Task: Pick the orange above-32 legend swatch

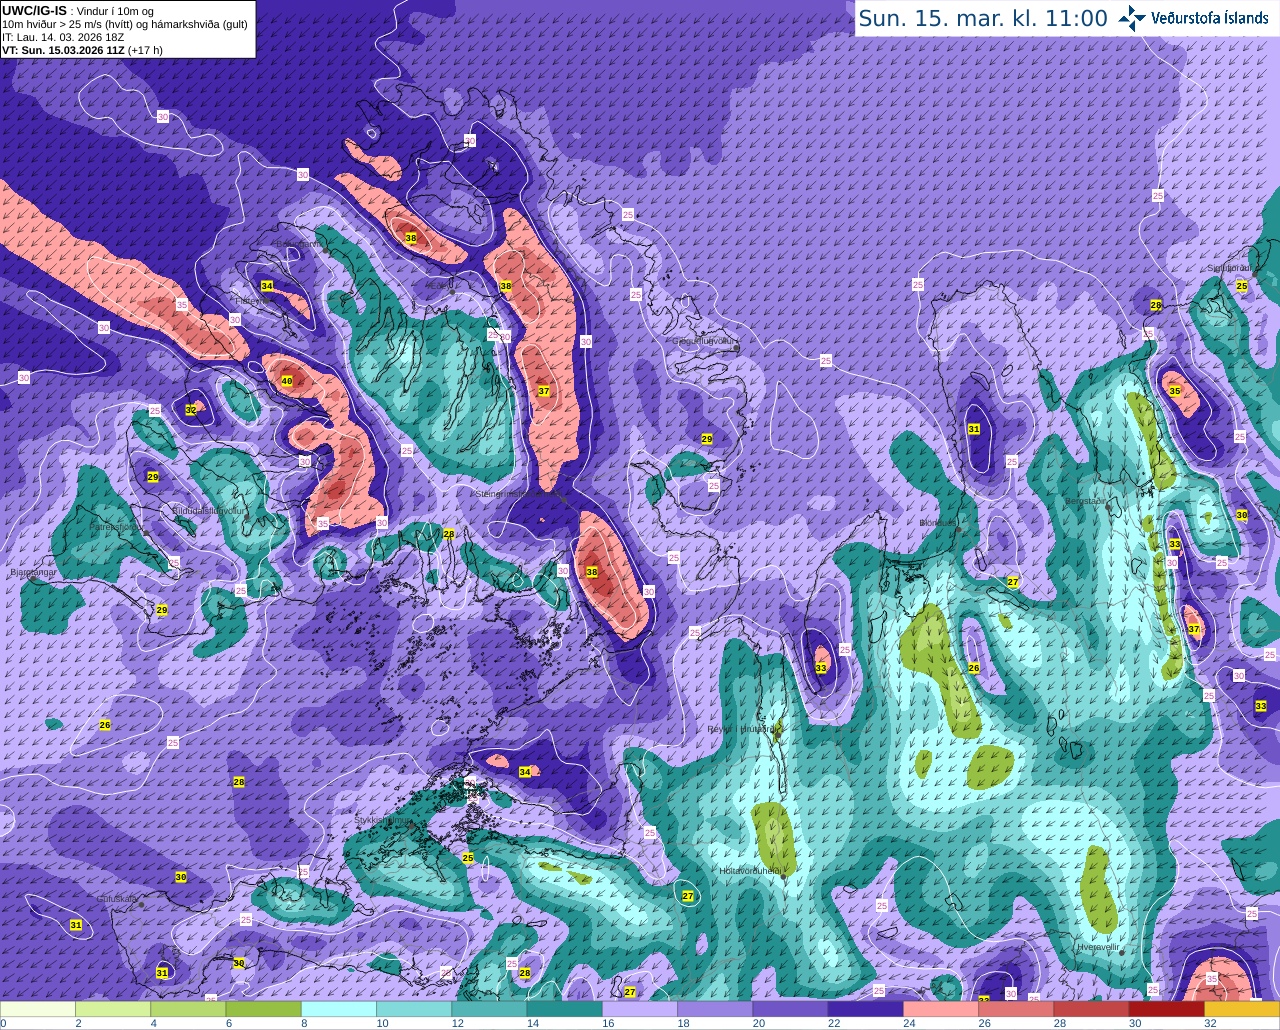Action: [x=1242, y=1009]
